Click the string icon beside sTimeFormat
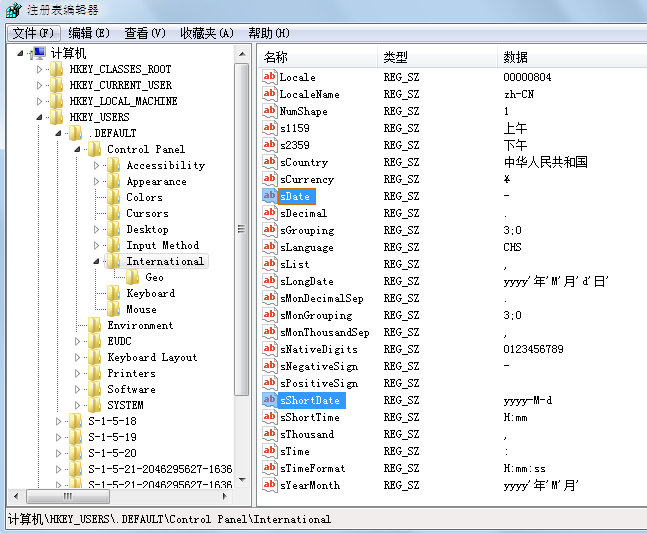The height and width of the screenshot is (533, 647). pos(269,468)
